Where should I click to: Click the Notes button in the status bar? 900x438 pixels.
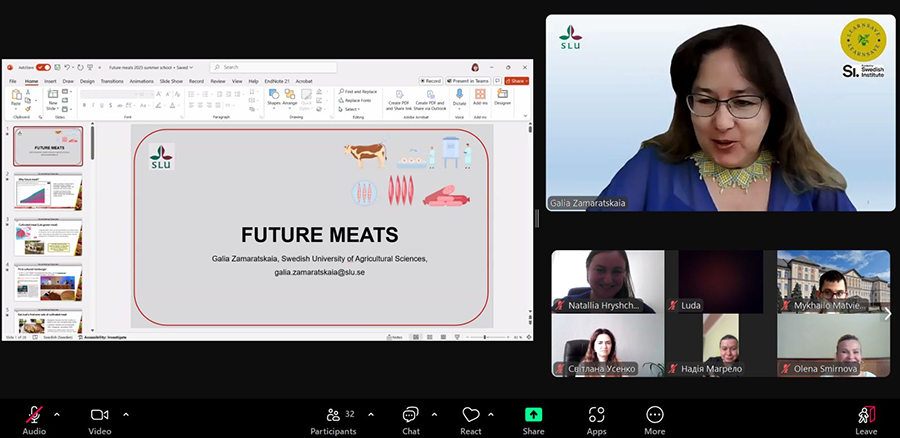395,337
